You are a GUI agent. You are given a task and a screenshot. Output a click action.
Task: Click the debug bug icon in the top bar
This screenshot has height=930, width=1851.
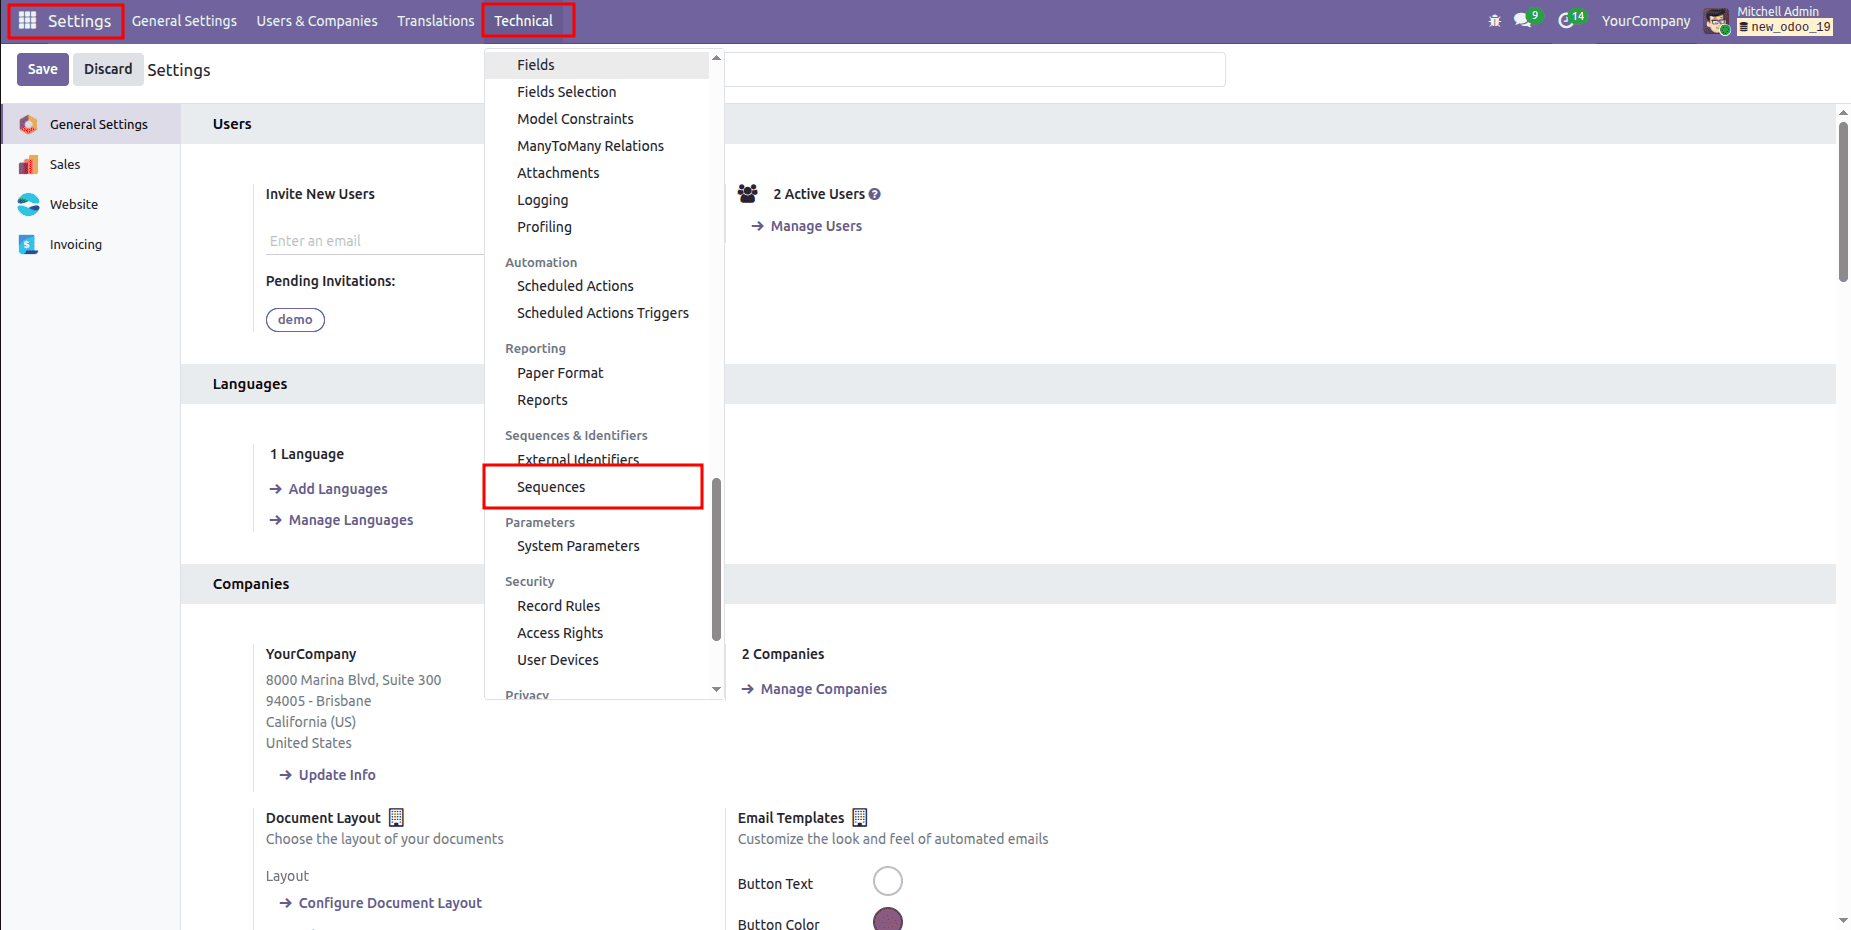click(x=1494, y=19)
